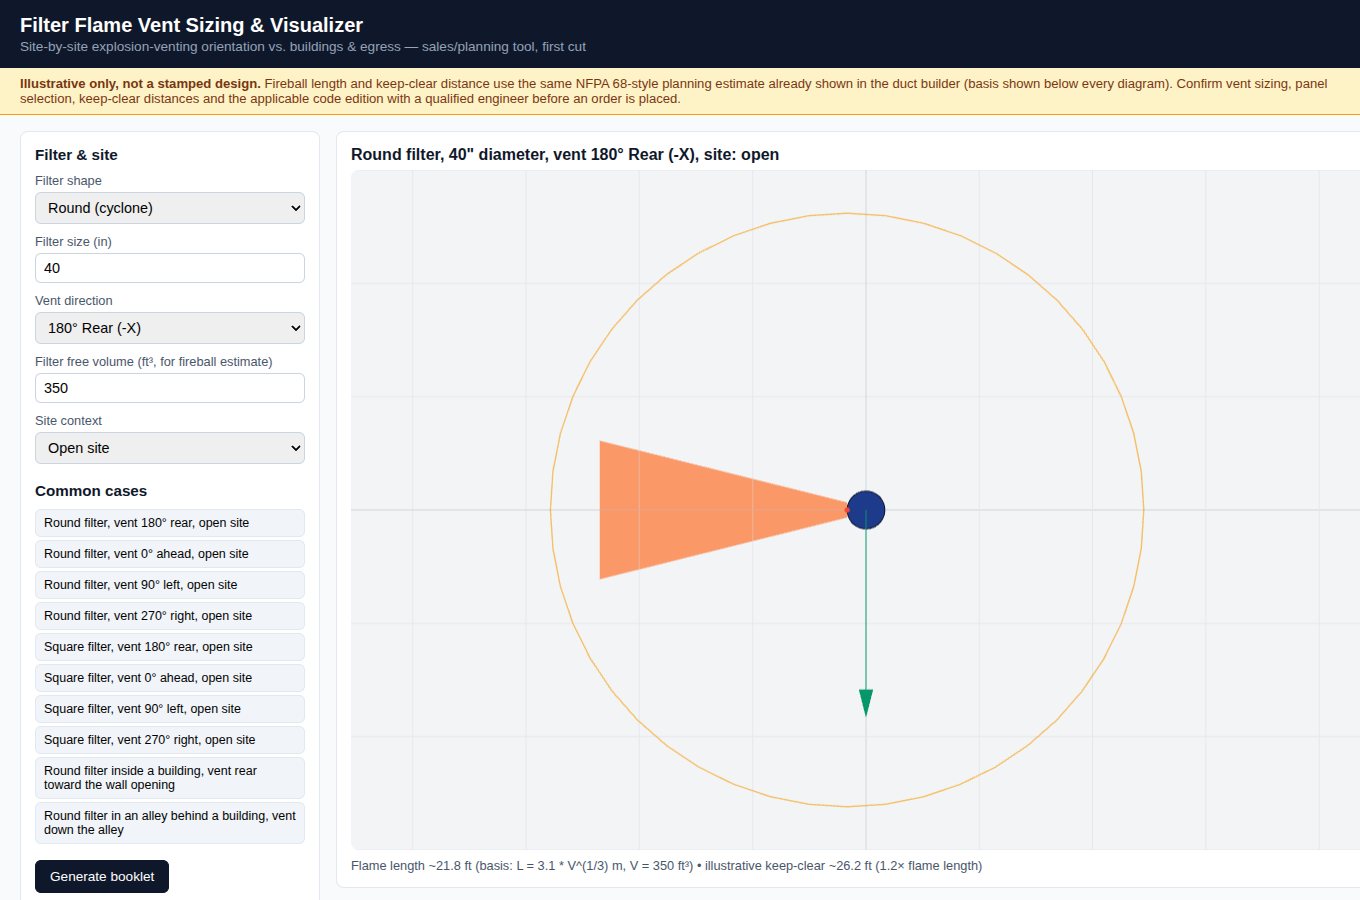The image size is (1360, 900).
Task: Click the 'Filter & site' heading
Action: (x=76, y=155)
